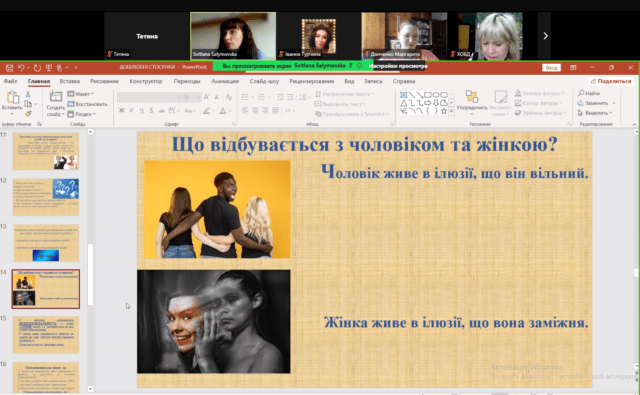640x395 pixels.
Task: Switch to the Анимация tab
Action: [x=225, y=81]
